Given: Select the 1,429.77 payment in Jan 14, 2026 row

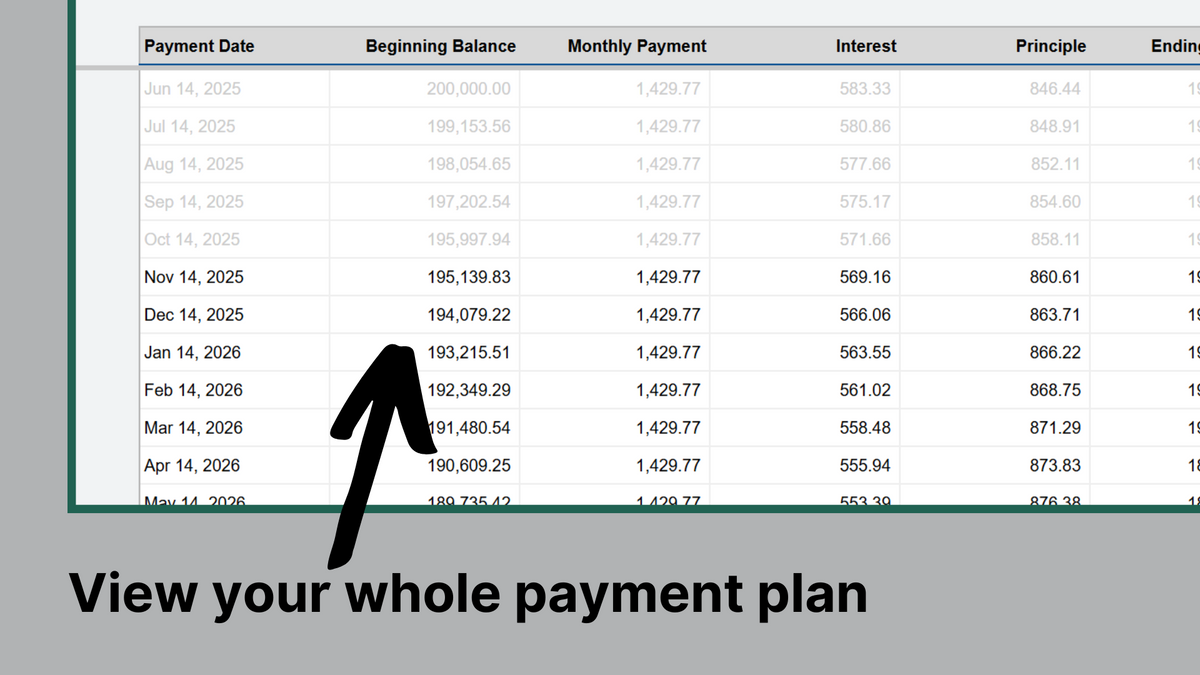Looking at the screenshot, I should 615,353.
